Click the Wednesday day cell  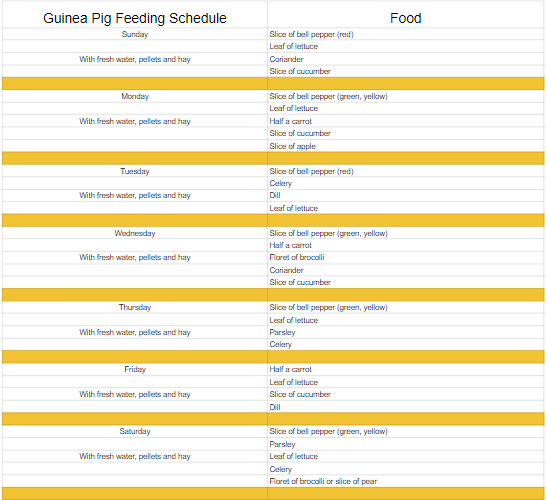click(135, 233)
